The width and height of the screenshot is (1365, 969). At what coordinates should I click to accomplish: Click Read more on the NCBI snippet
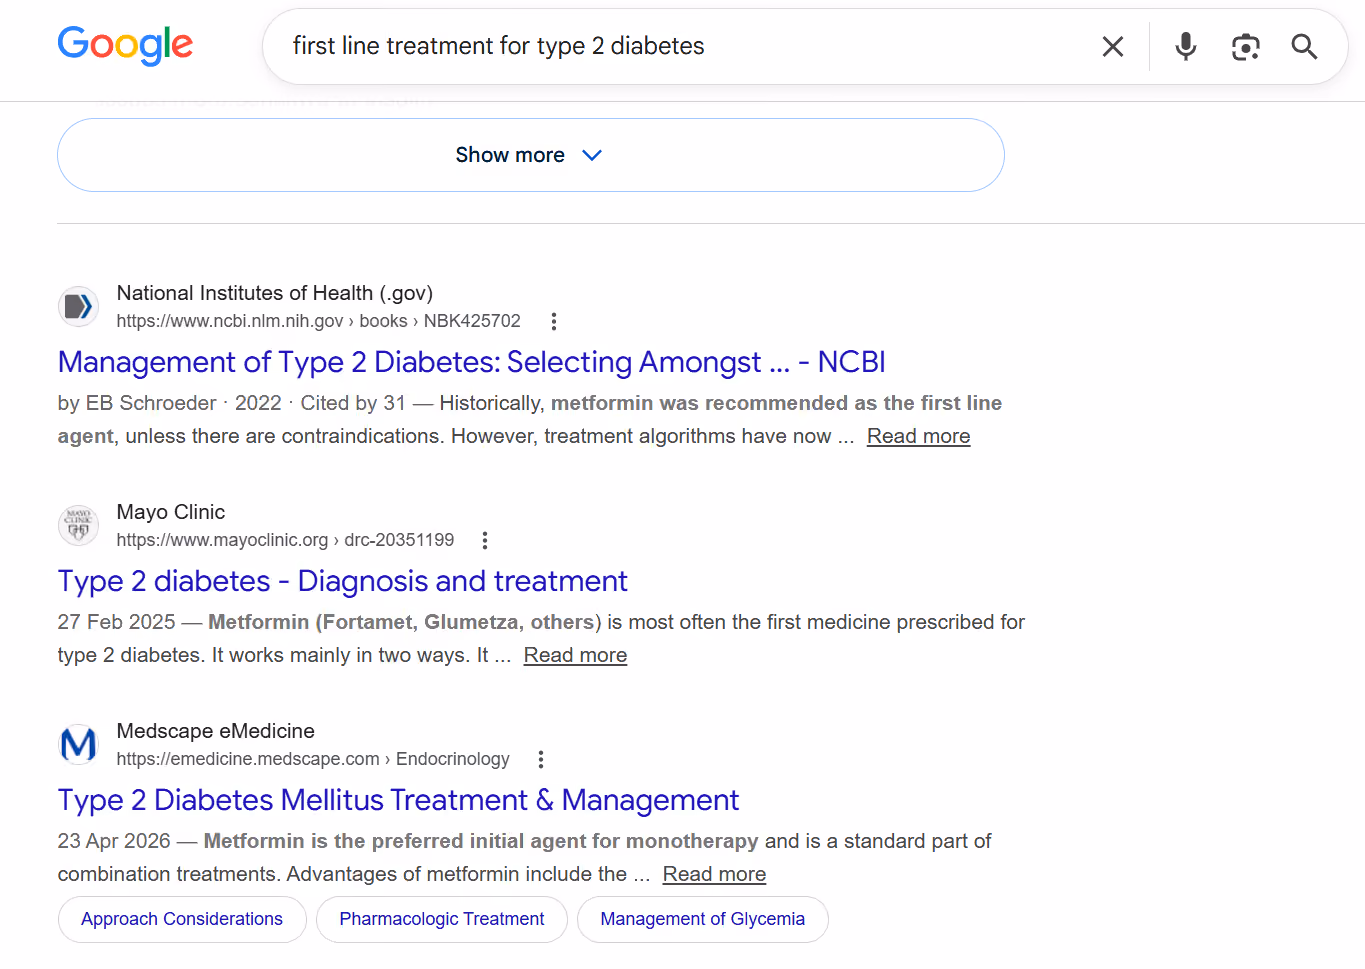(918, 436)
